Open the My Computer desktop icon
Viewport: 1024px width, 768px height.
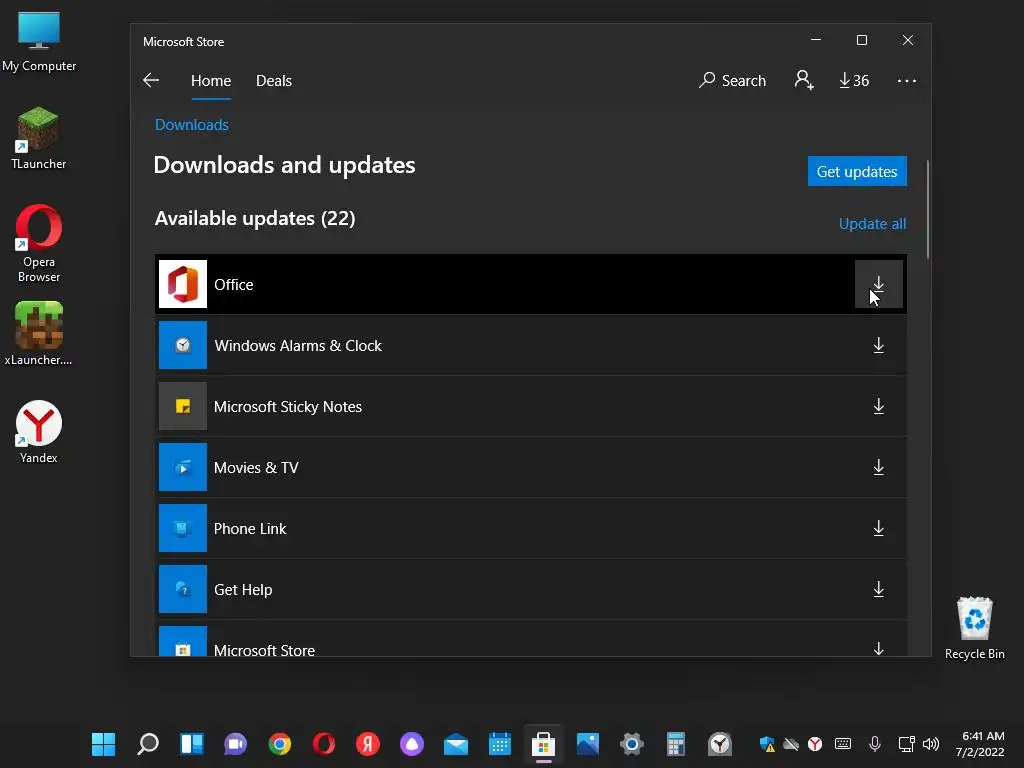pyautogui.click(x=39, y=42)
